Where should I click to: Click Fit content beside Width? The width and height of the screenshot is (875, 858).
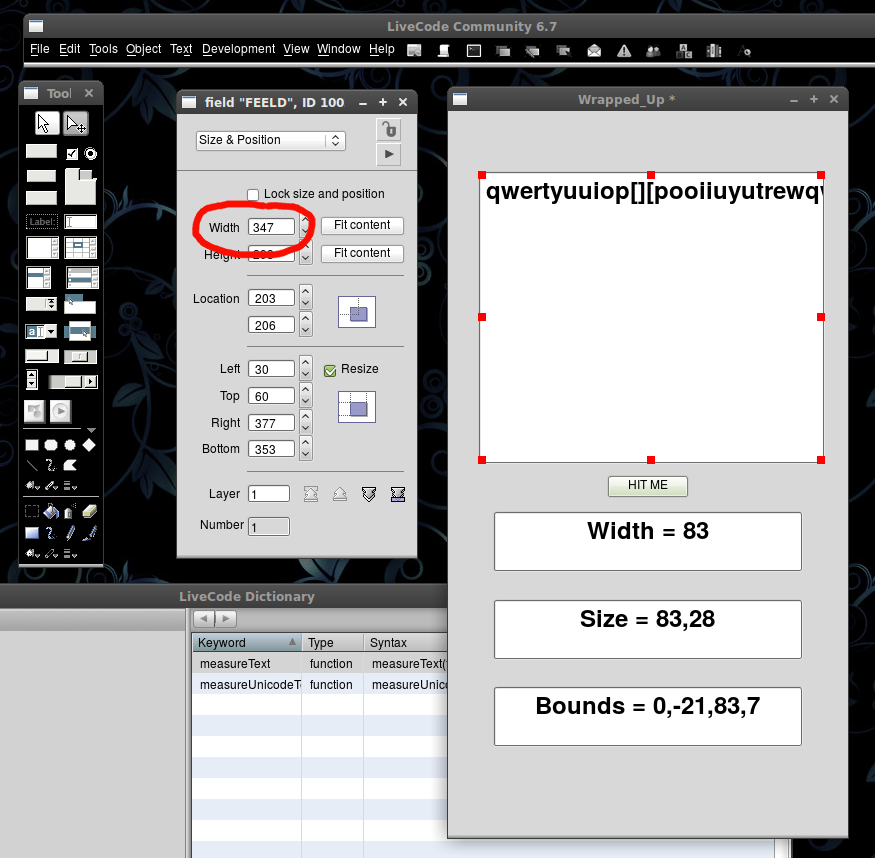pos(362,225)
